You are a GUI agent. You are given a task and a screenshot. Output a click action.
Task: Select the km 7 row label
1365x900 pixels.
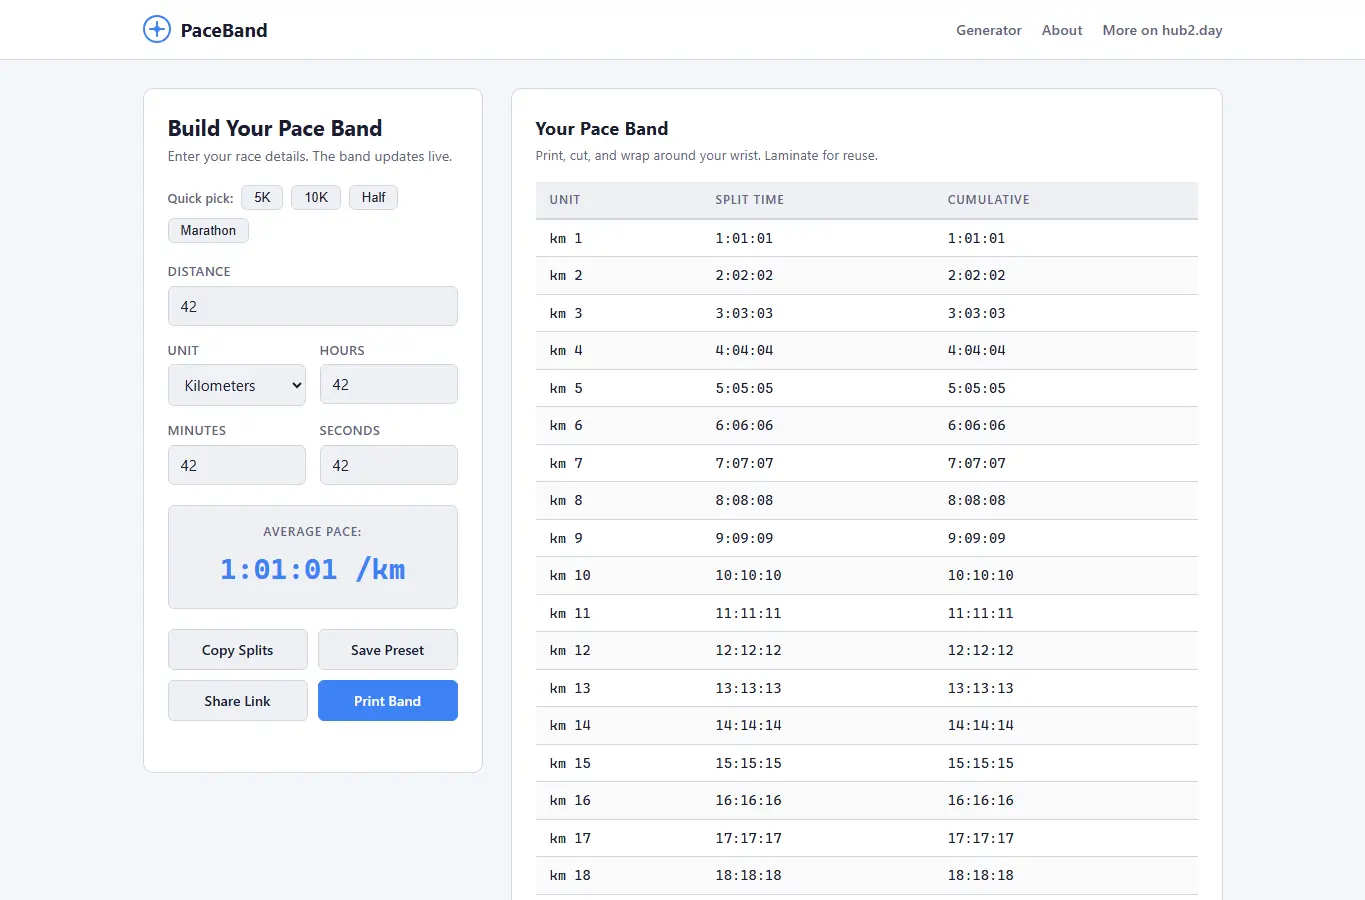click(x=566, y=463)
